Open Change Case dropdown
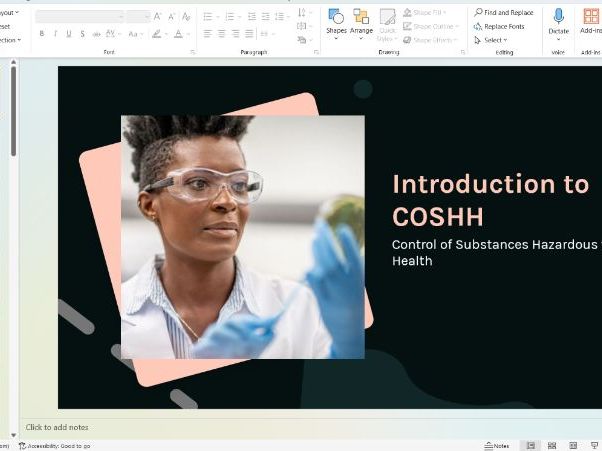This screenshot has height=451, width=602. [x=135, y=34]
